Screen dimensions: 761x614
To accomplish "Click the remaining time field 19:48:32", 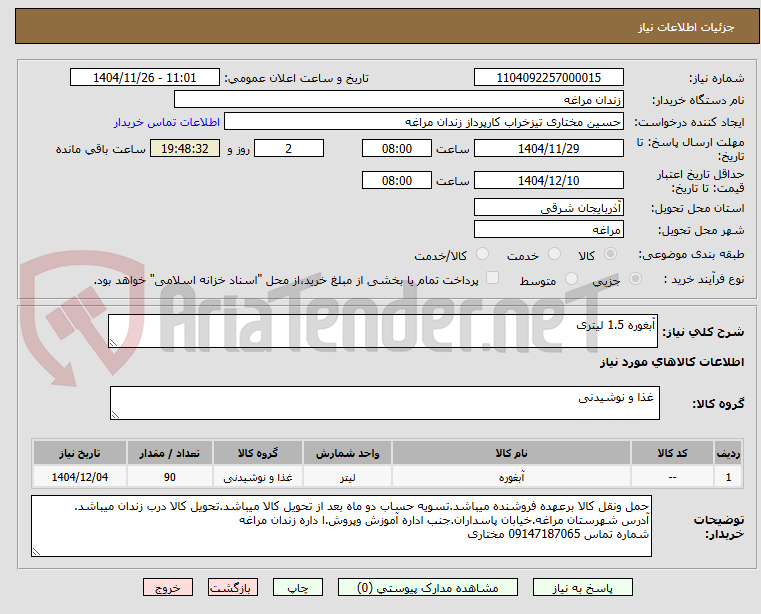I will coord(184,149).
